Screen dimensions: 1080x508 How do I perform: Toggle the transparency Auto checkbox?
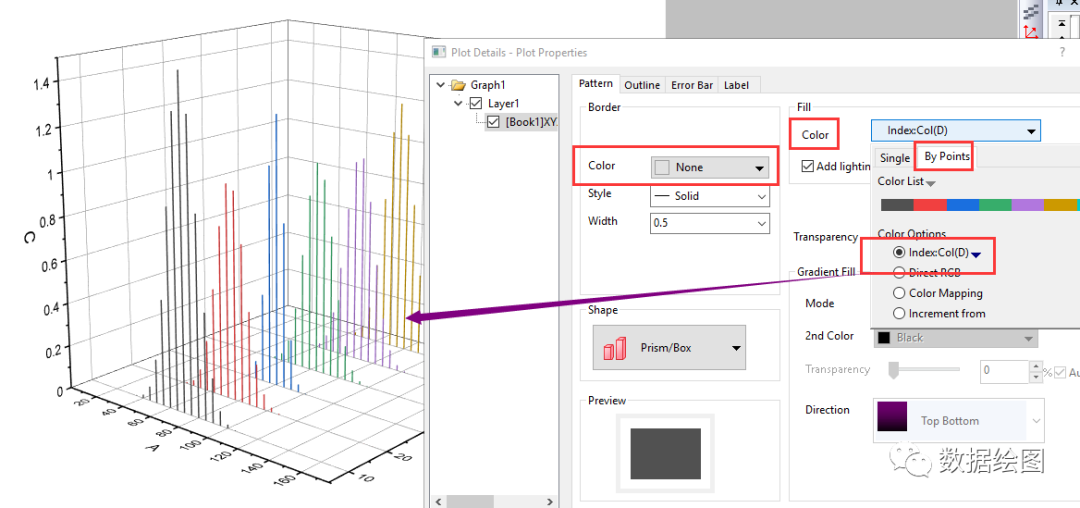click(x=1059, y=372)
